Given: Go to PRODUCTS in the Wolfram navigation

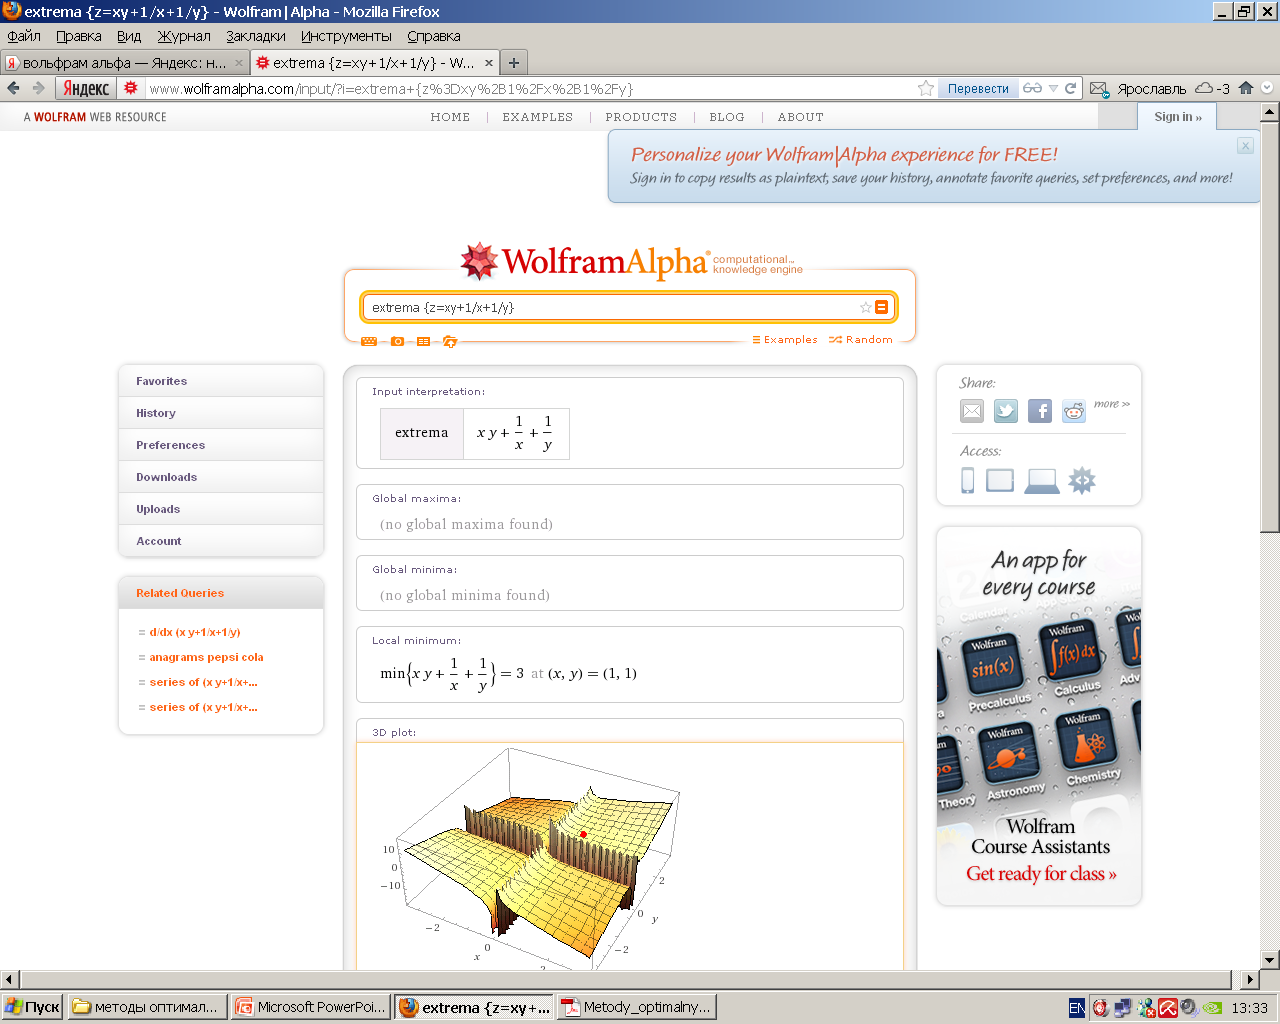Looking at the screenshot, I should pyautogui.click(x=641, y=117).
